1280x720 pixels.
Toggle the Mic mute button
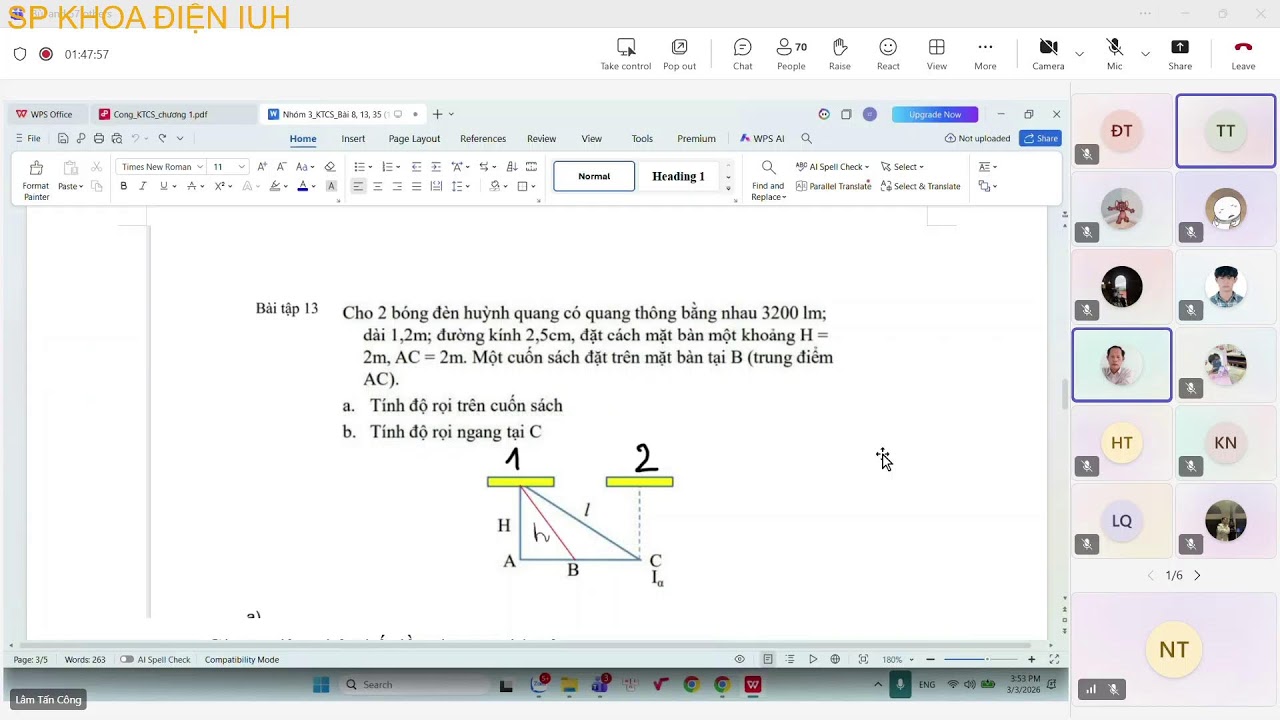(1114, 54)
